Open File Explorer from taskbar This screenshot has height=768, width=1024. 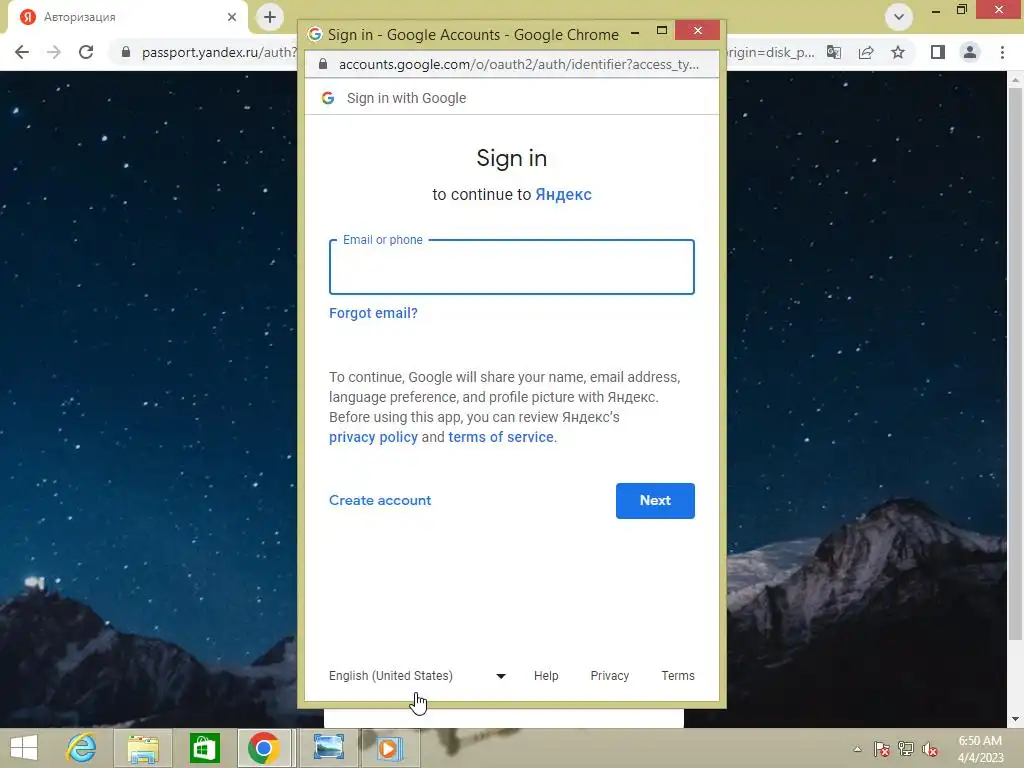(x=143, y=748)
